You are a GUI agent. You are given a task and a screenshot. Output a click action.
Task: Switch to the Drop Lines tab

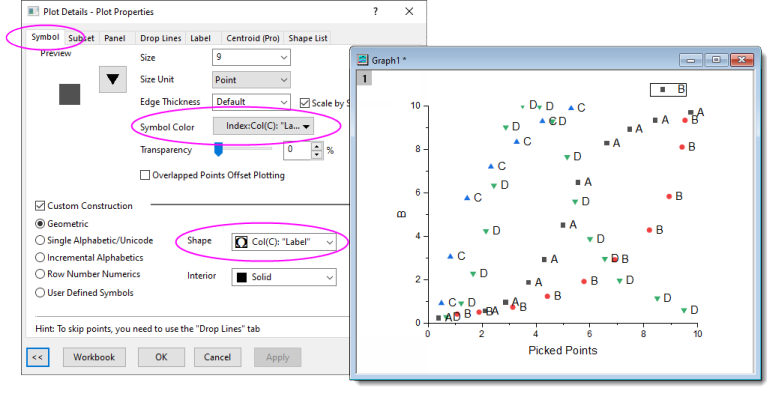158,38
